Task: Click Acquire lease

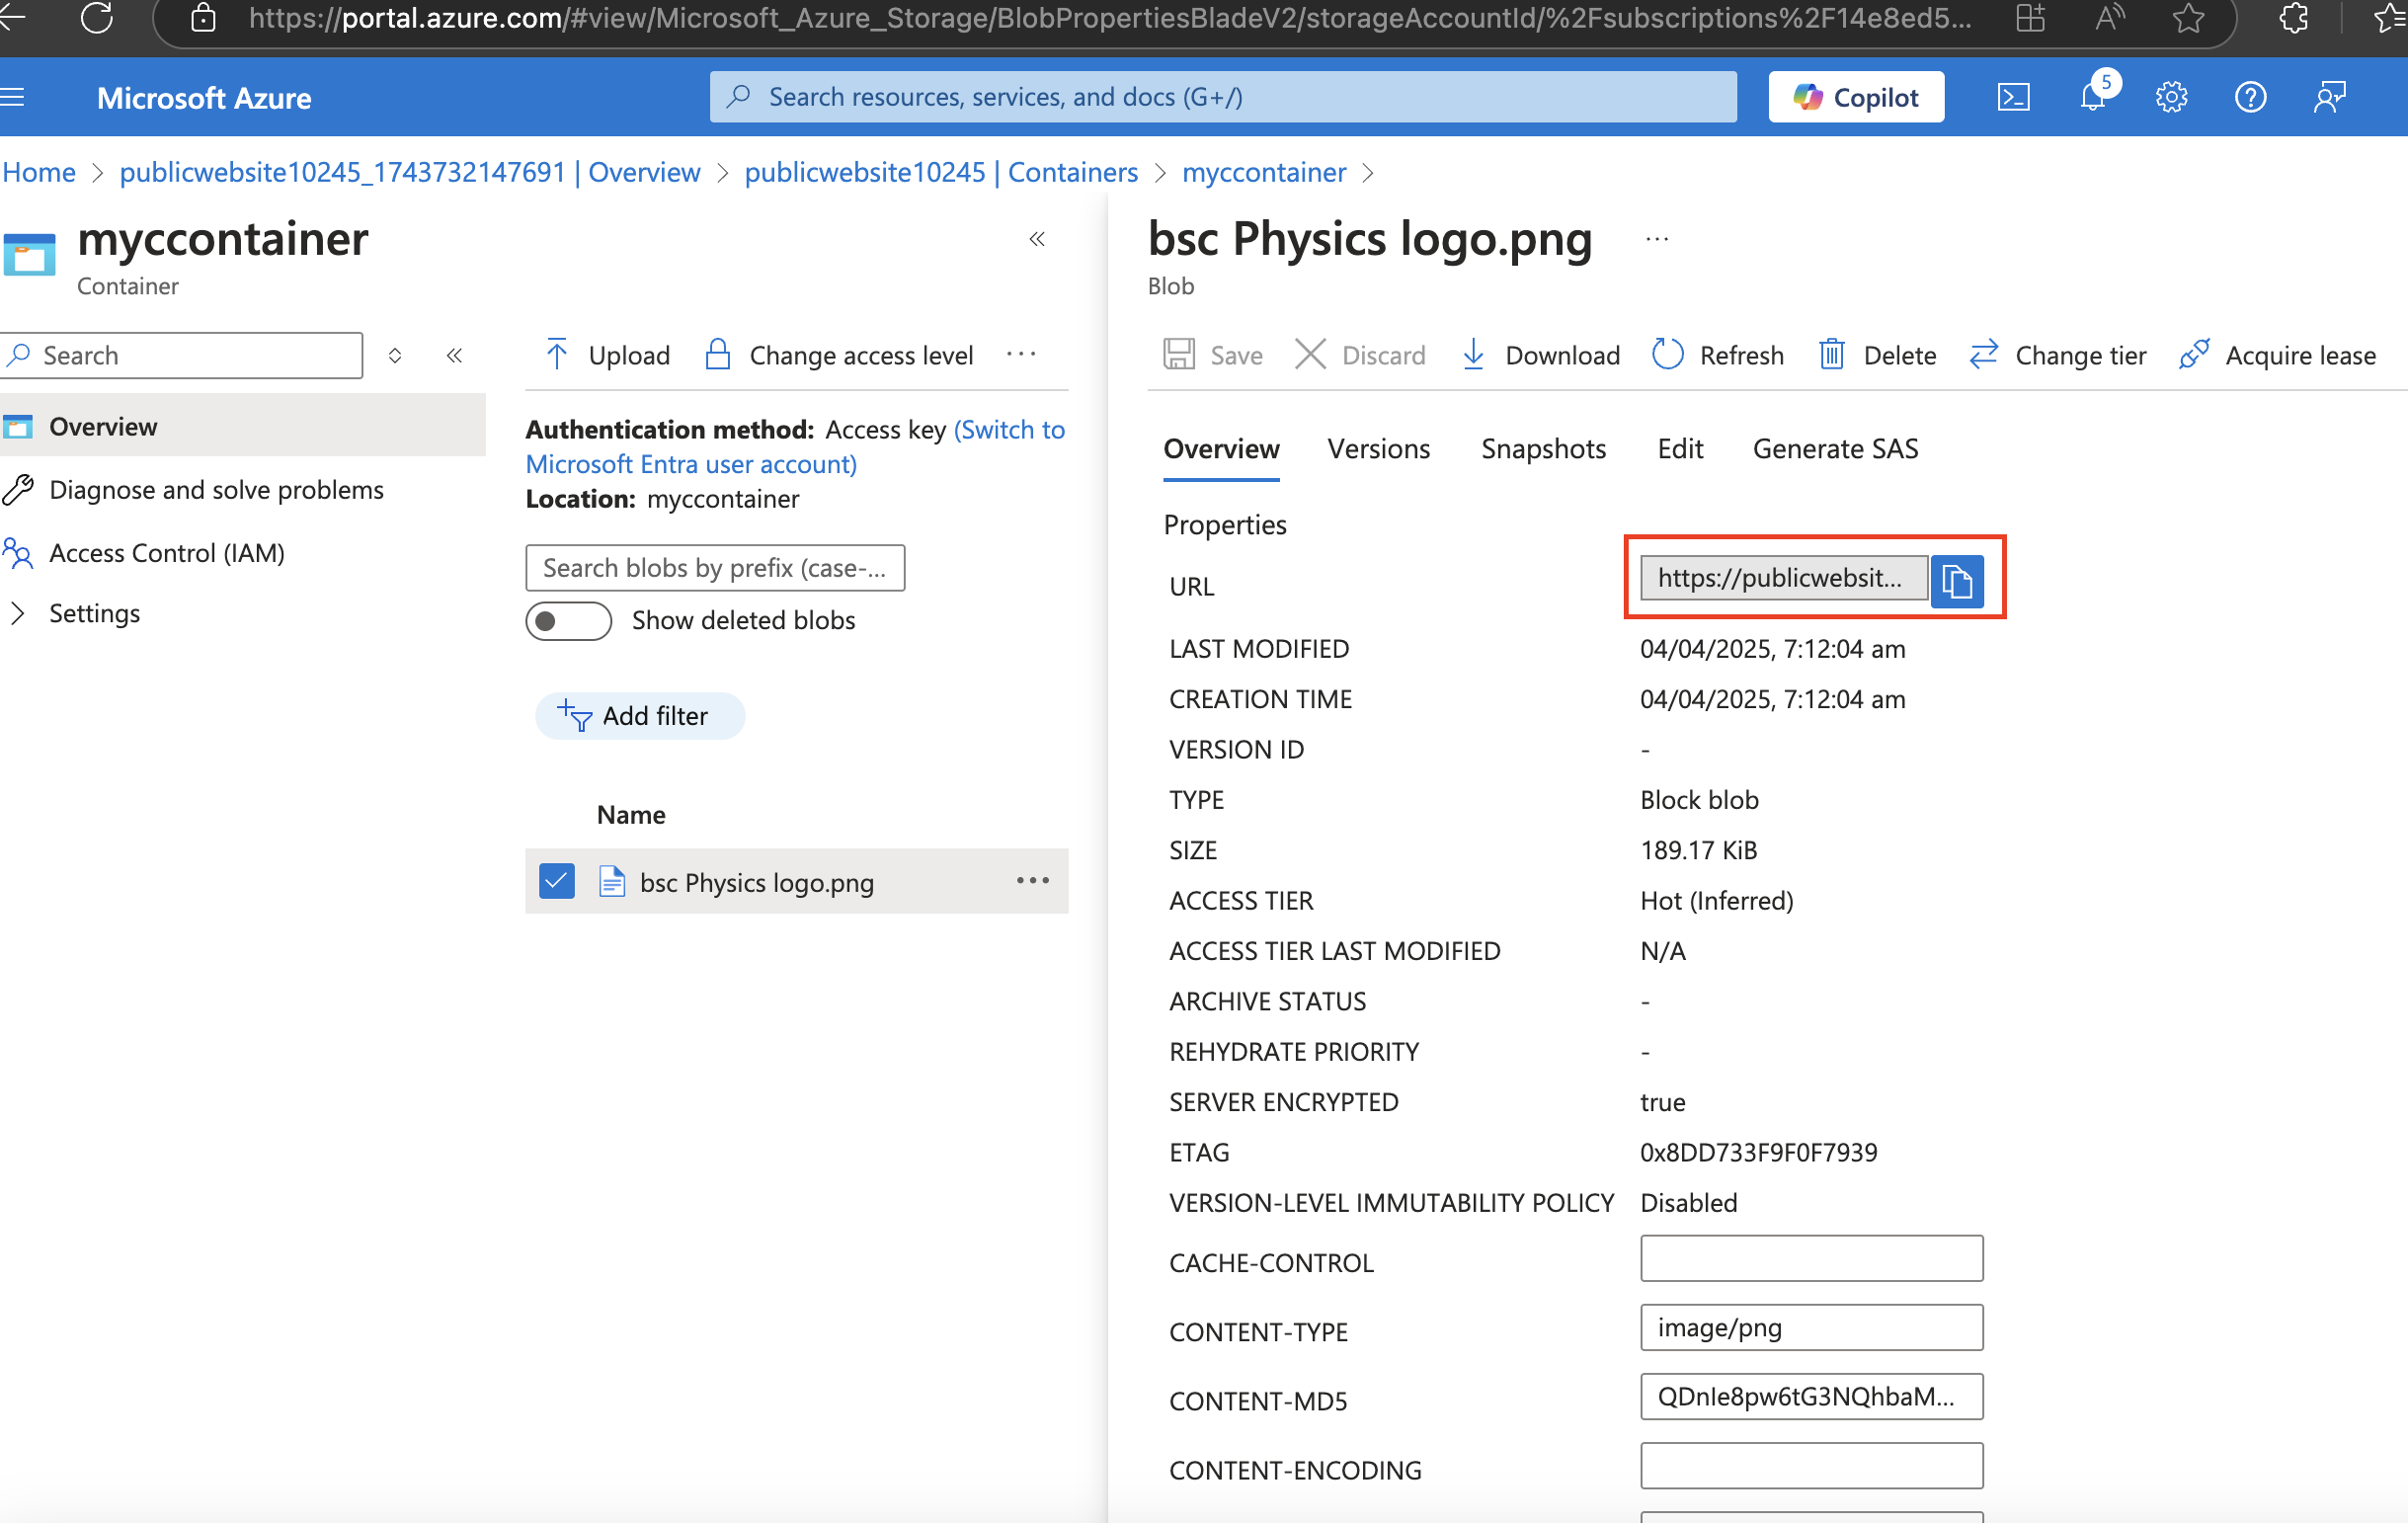Action: (x=2277, y=355)
